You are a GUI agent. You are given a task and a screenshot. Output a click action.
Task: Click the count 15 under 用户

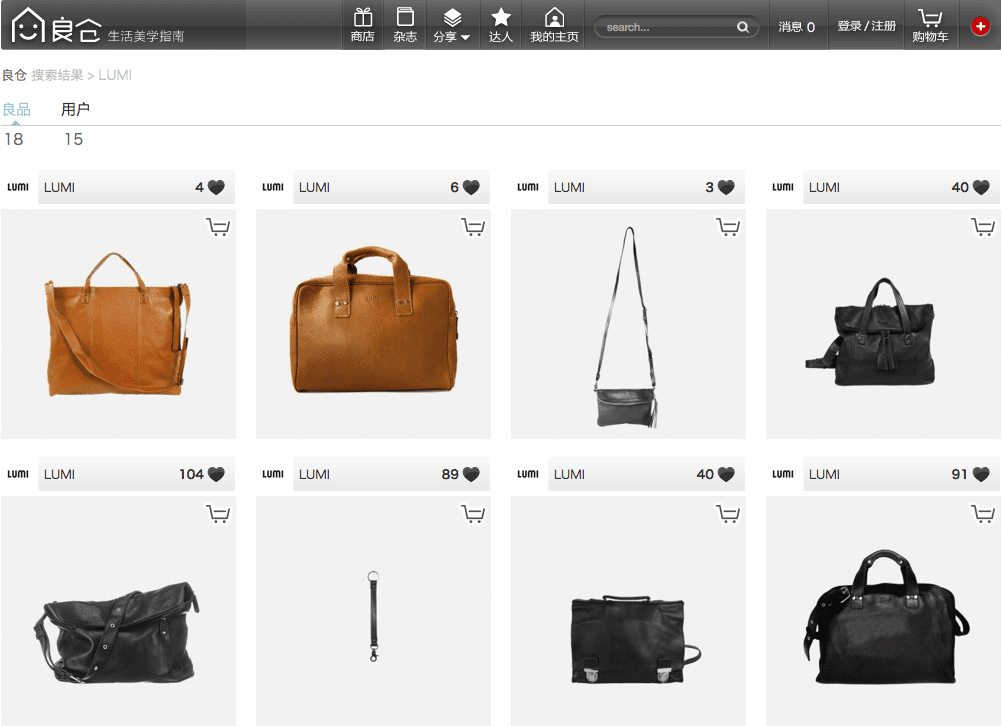[73, 139]
